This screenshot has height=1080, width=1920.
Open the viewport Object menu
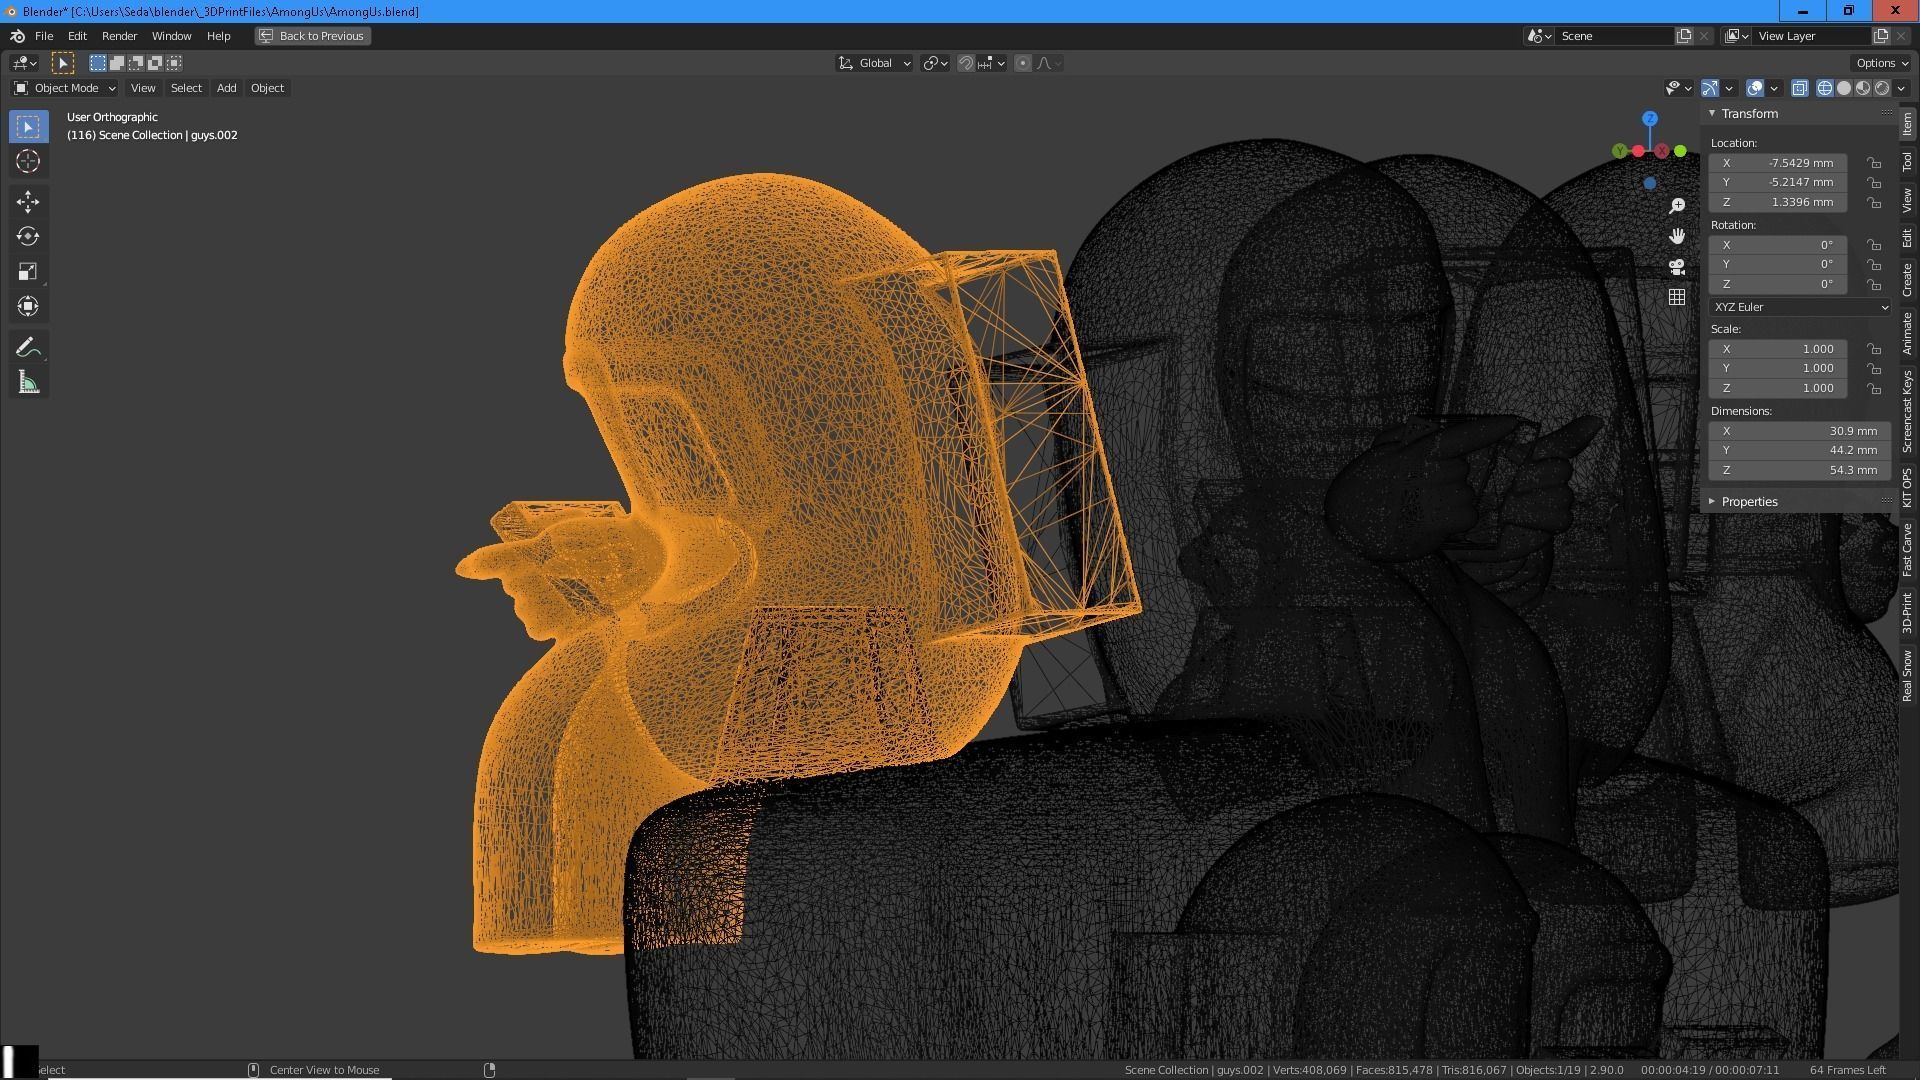267,88
